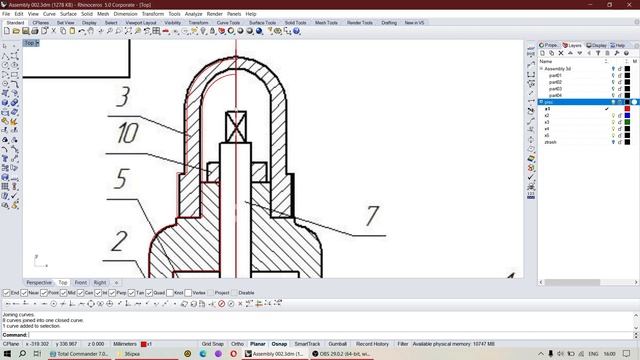Toggle the Cen osnap checkbox
The height and width of the screenshot is (360, 640).
click(x=80, y=293)
